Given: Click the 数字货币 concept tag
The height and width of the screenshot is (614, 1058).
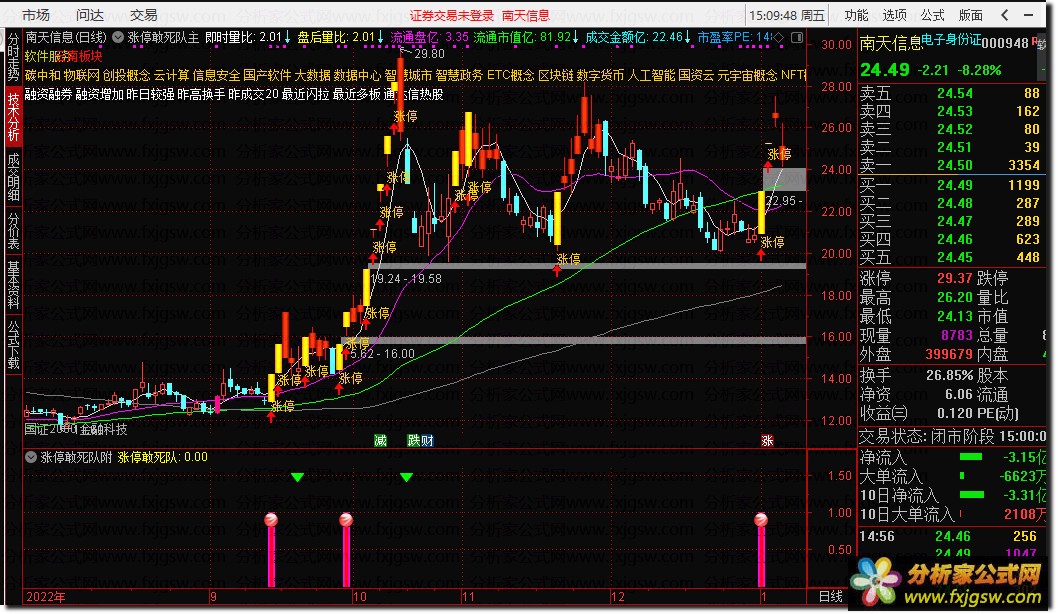Looking at the screenshot, I should point(601,76).
